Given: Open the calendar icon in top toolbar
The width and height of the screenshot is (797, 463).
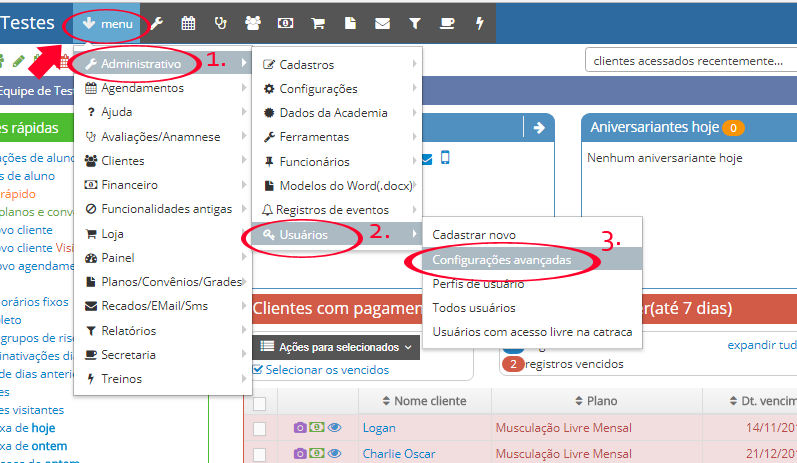Looking at the screenshot, I should (188, 23).
